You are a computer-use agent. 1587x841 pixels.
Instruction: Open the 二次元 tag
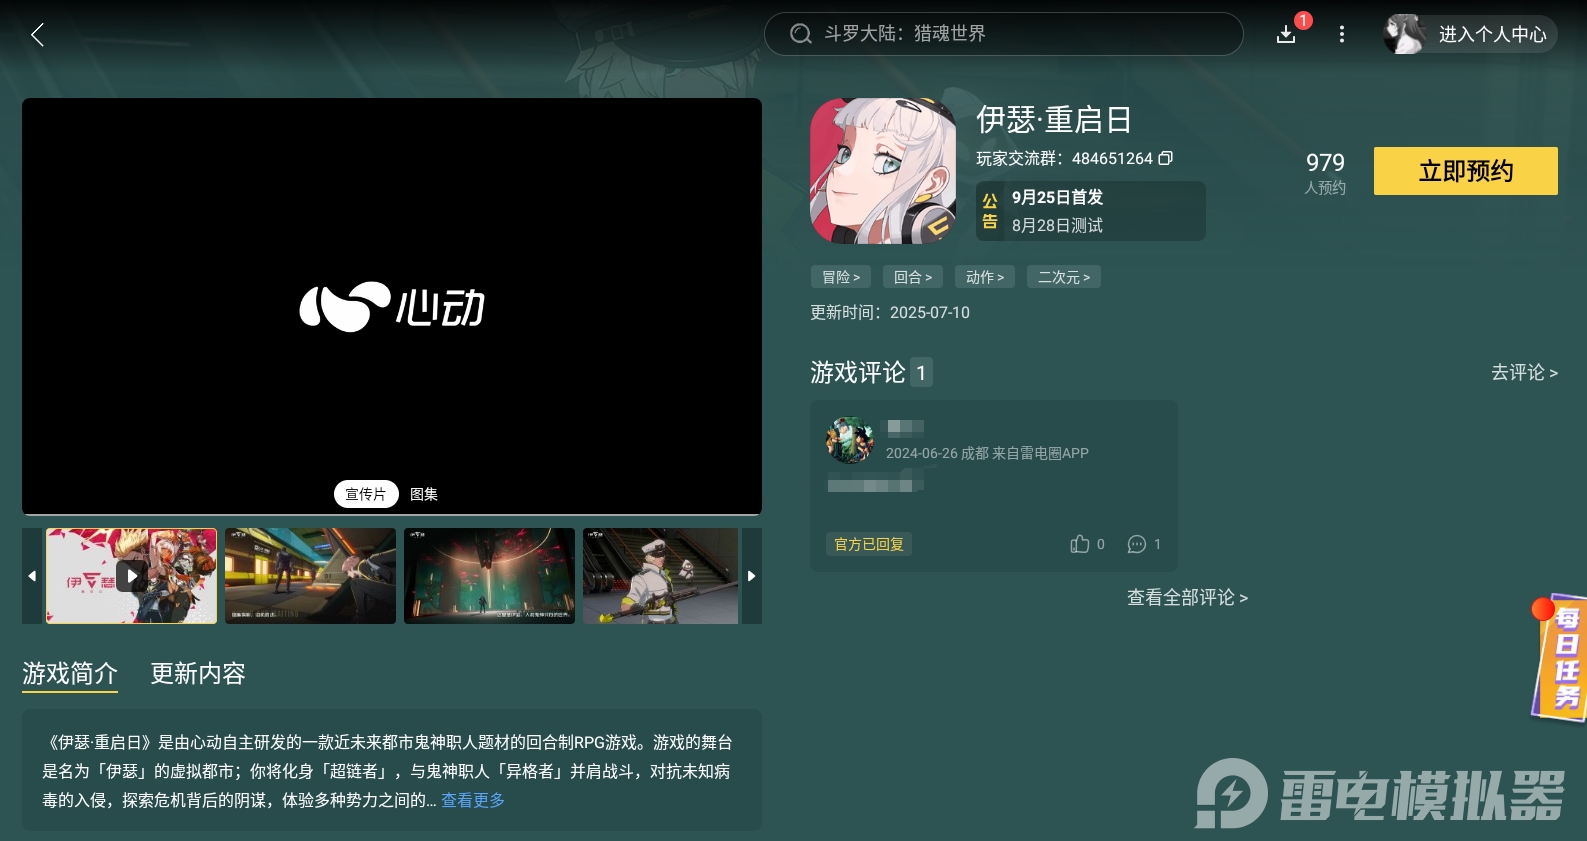(x=1064, y=277)
